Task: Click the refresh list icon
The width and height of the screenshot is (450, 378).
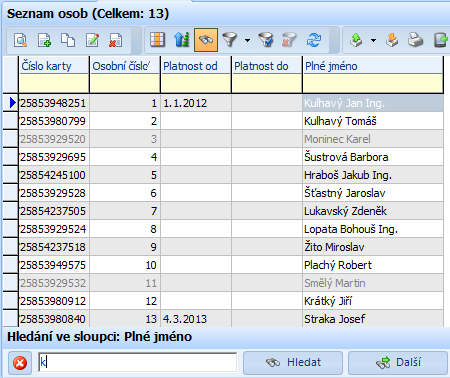Action: (x=314, y=40)
